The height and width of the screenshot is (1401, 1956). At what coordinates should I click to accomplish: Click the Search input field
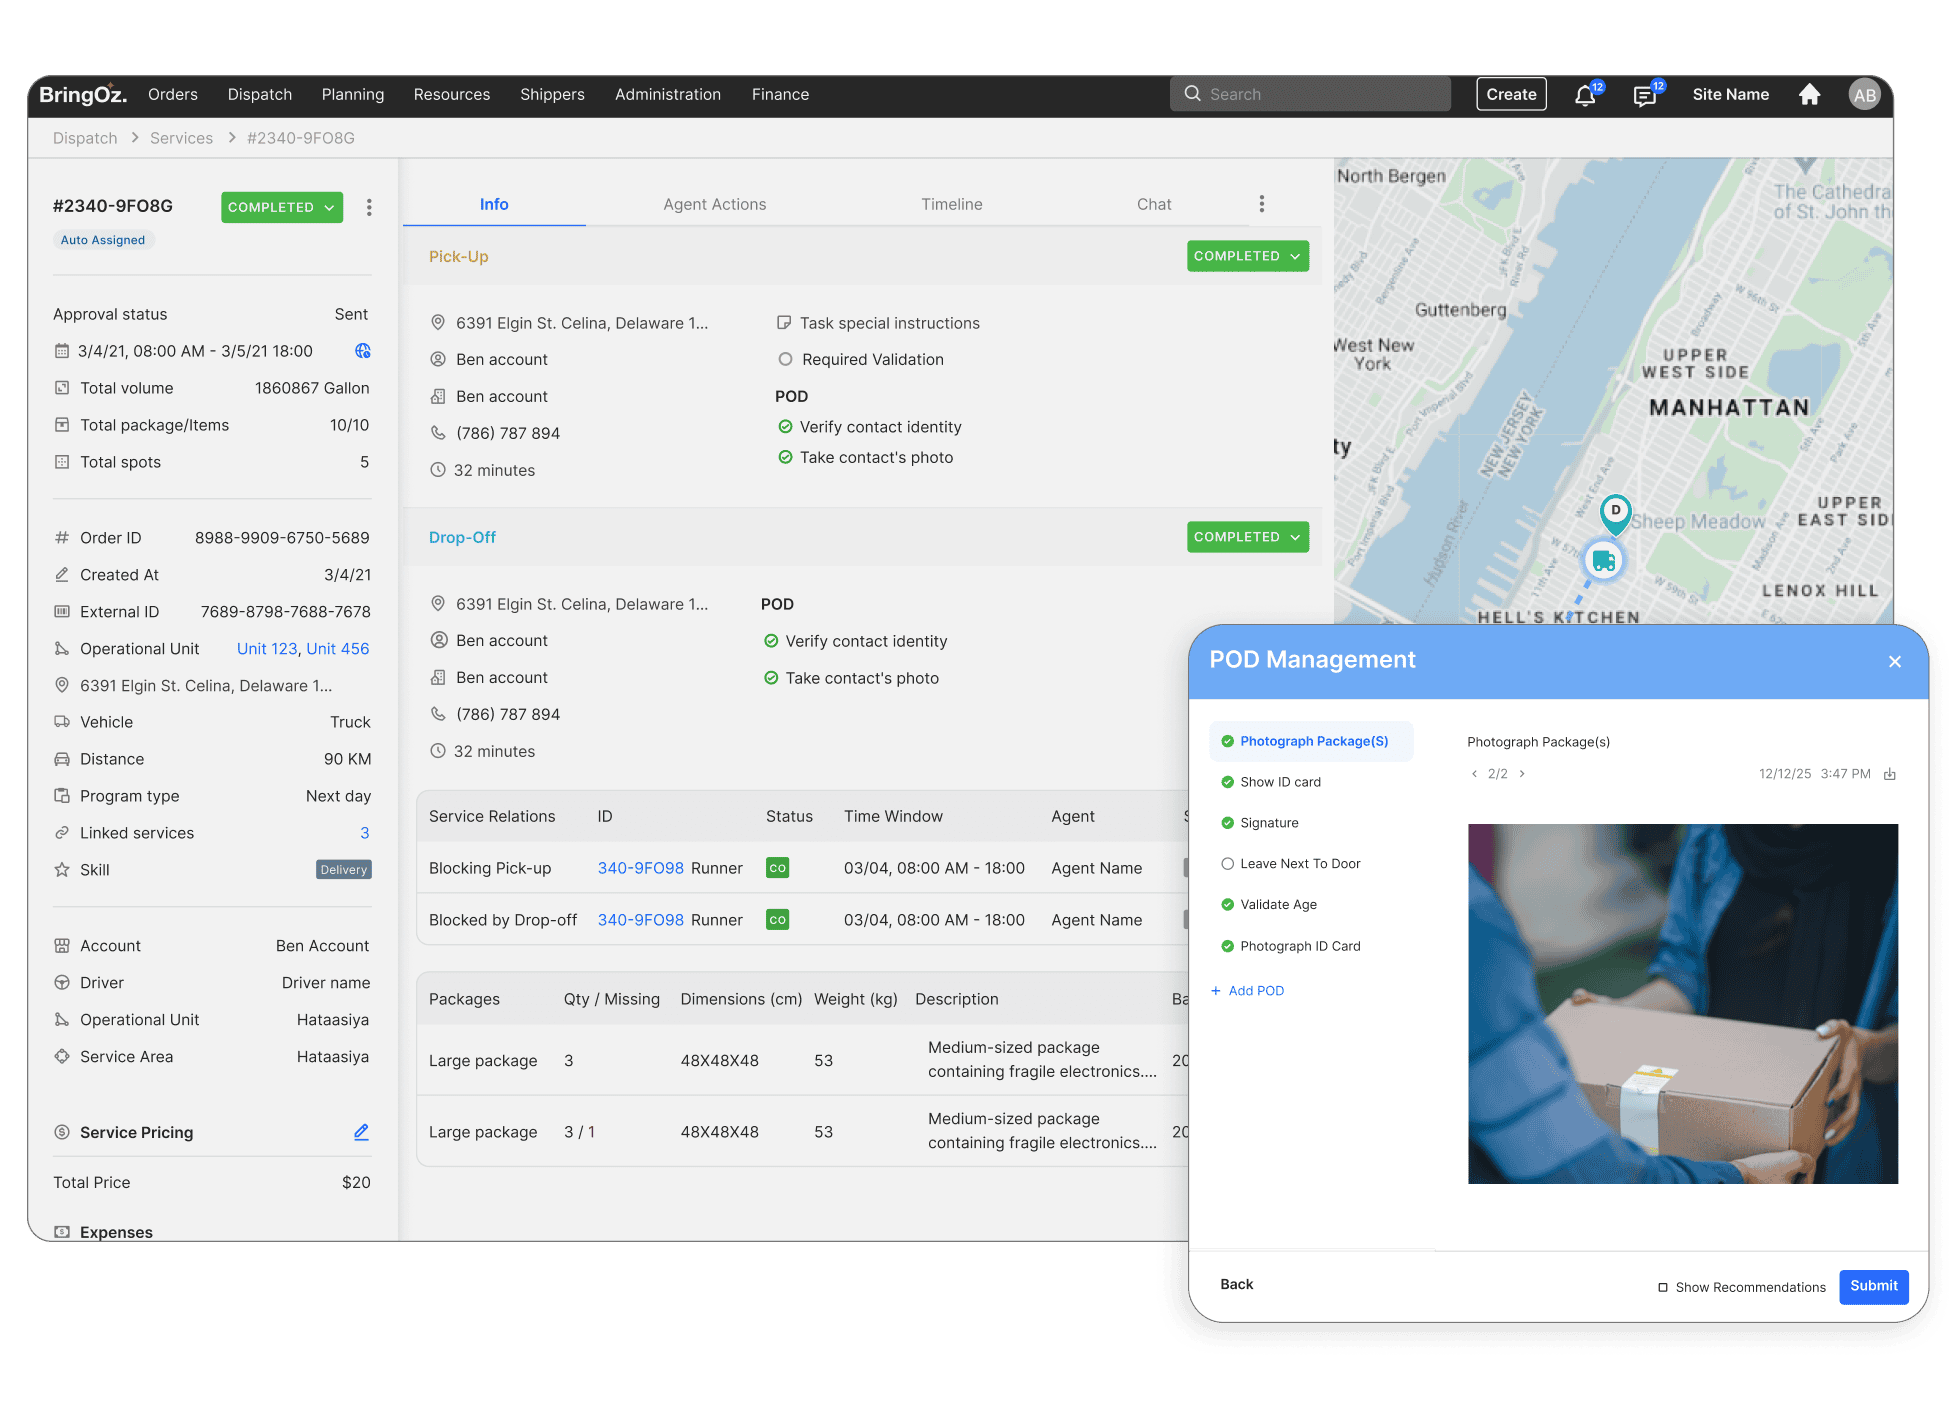[x=1310, y=94]
